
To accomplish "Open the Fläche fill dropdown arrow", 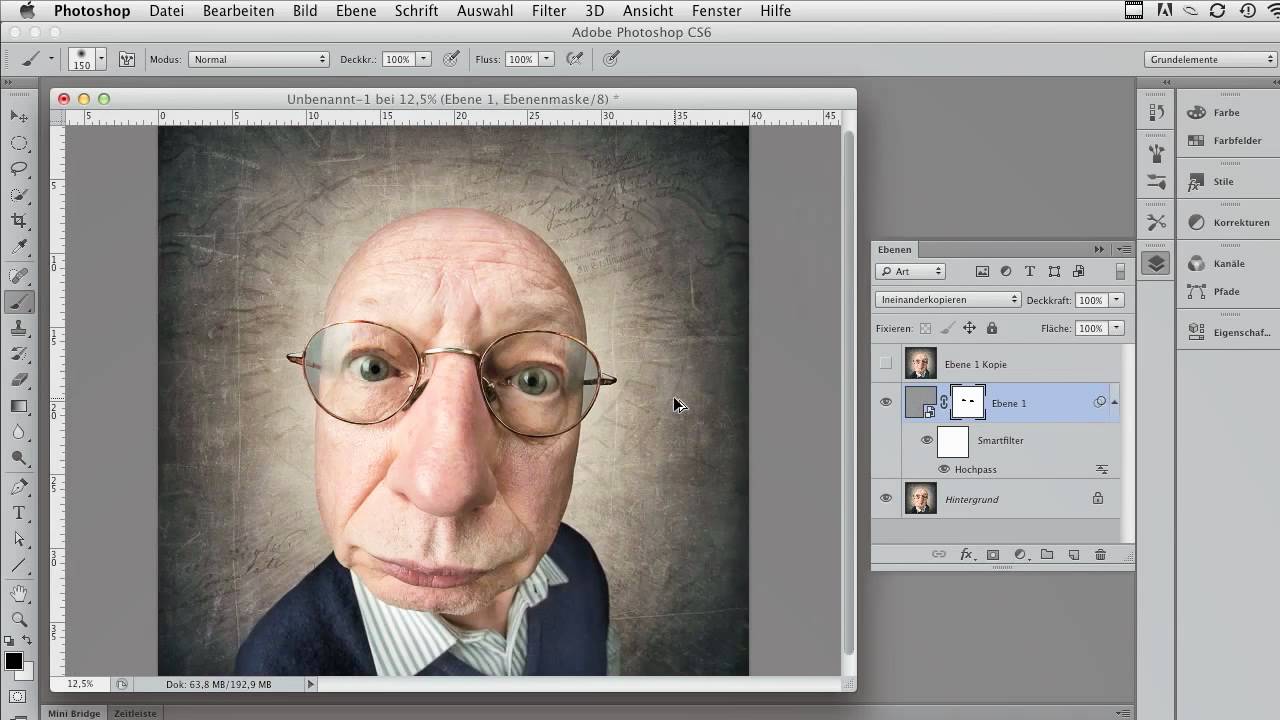I will 1117,328.
